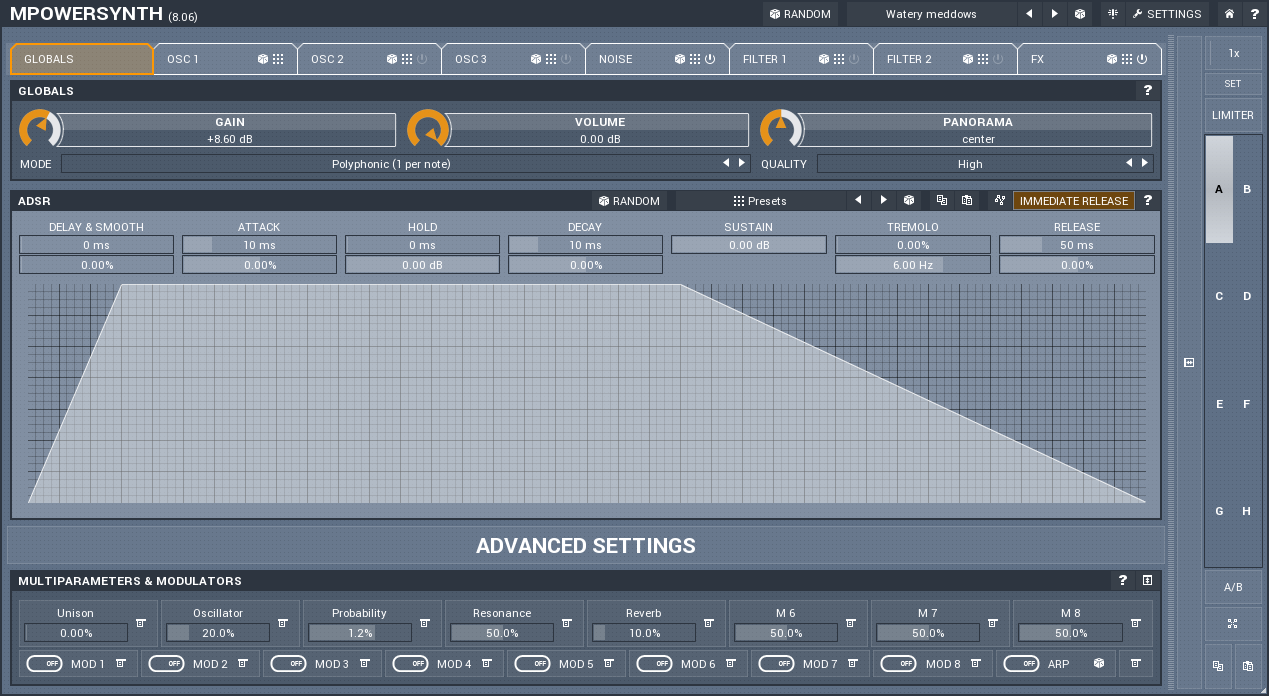Toggle the FX power button

pos(1142,59)
